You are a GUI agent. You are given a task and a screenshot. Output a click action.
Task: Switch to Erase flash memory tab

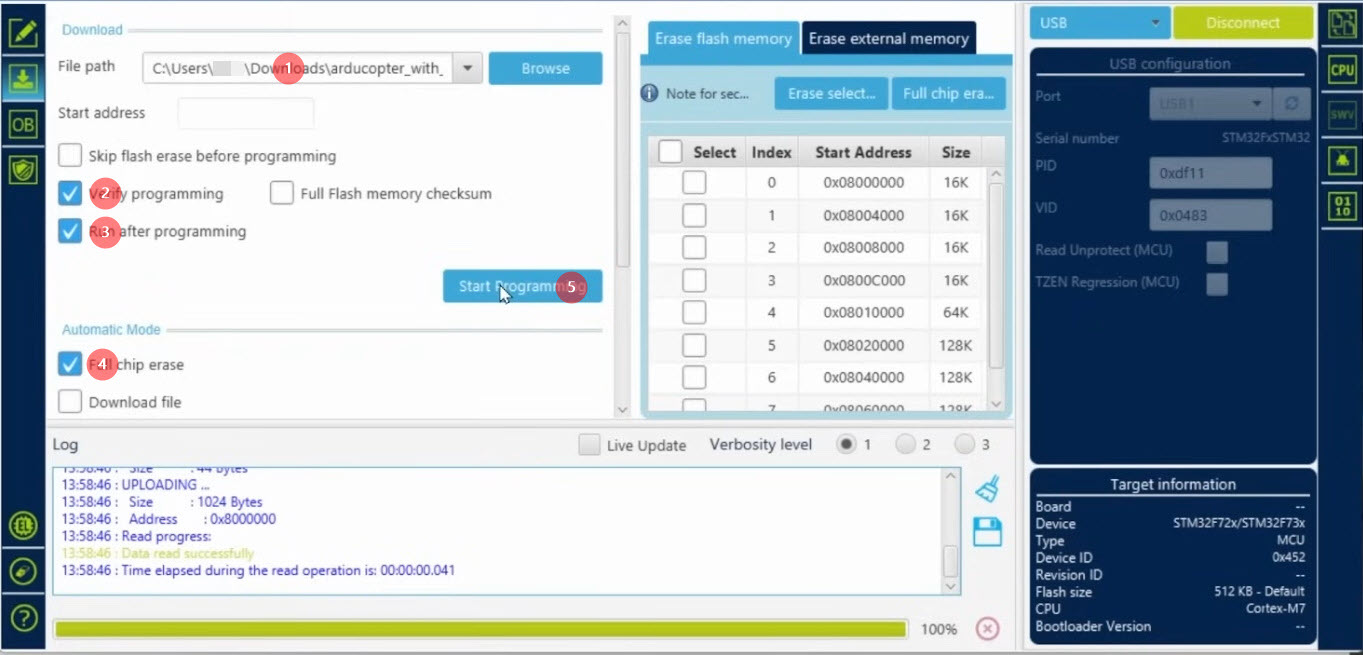tap(722, 39)
